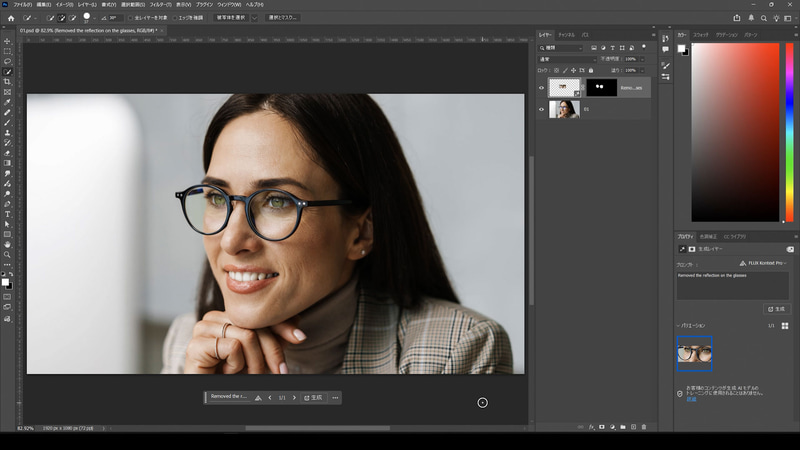Image resolution: width=800 pixels, height=450 pixels.
Task: Collapse the バリエーション section
Action: pyautogui.click(x=679, y=325)
